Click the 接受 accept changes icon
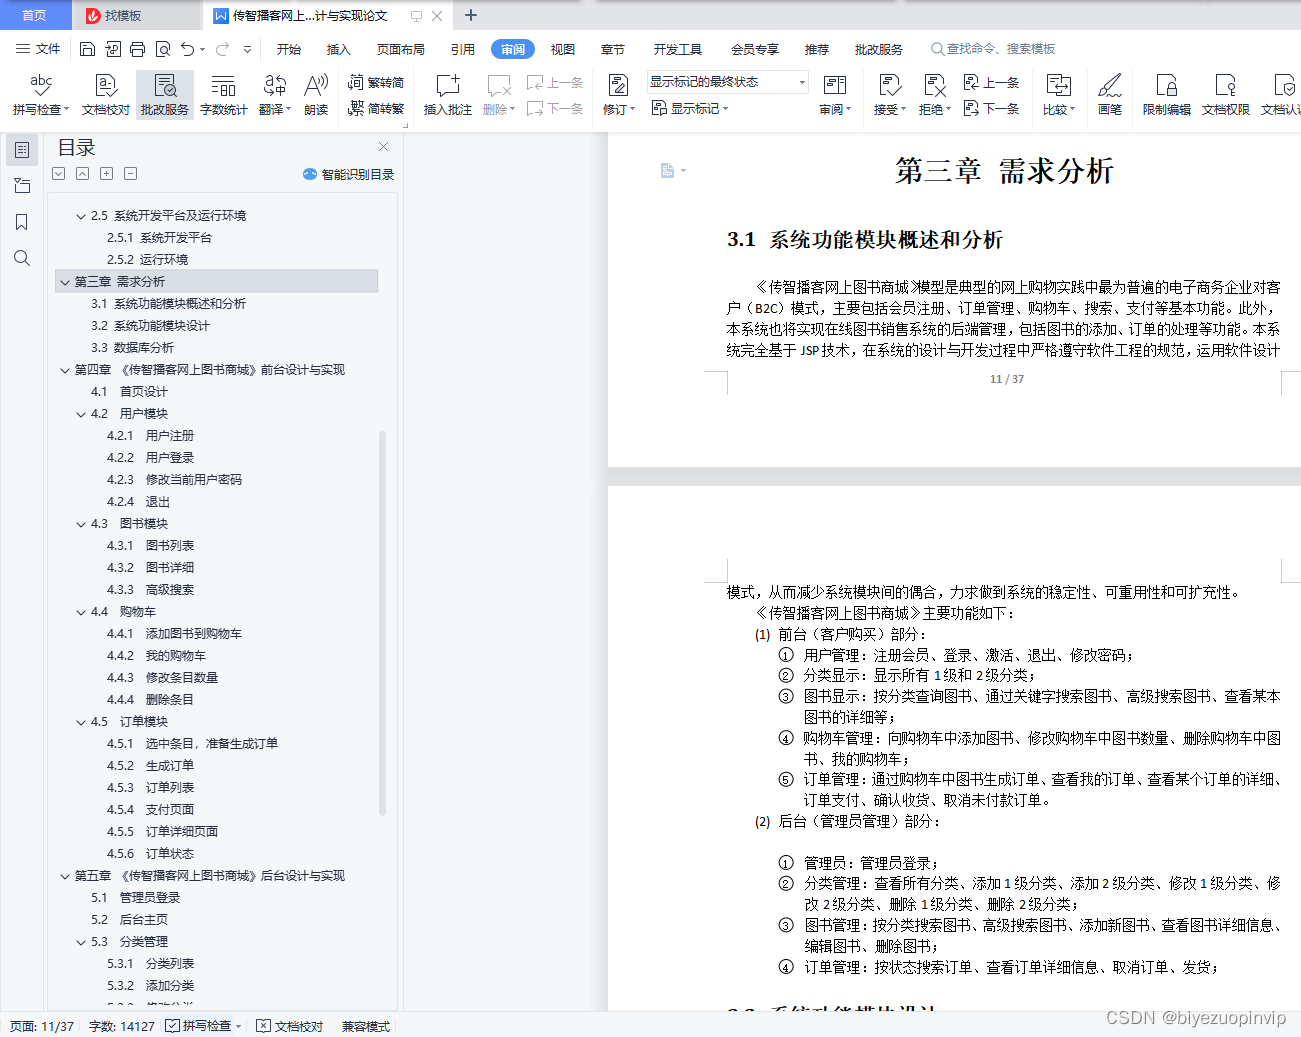Viewport: 1301px width, 1037px height. [x=889, y=86]
